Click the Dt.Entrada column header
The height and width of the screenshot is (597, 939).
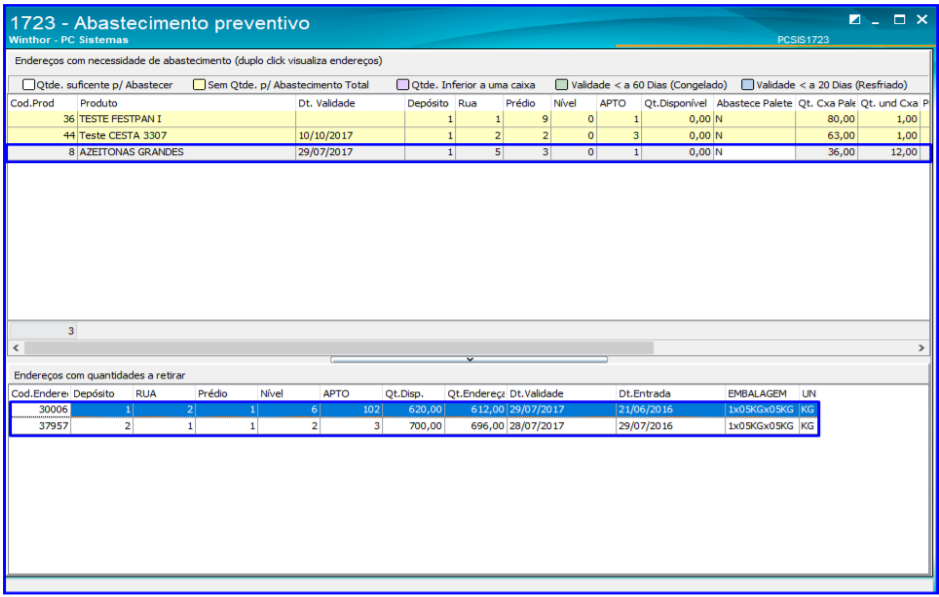[x=670, y=393]
